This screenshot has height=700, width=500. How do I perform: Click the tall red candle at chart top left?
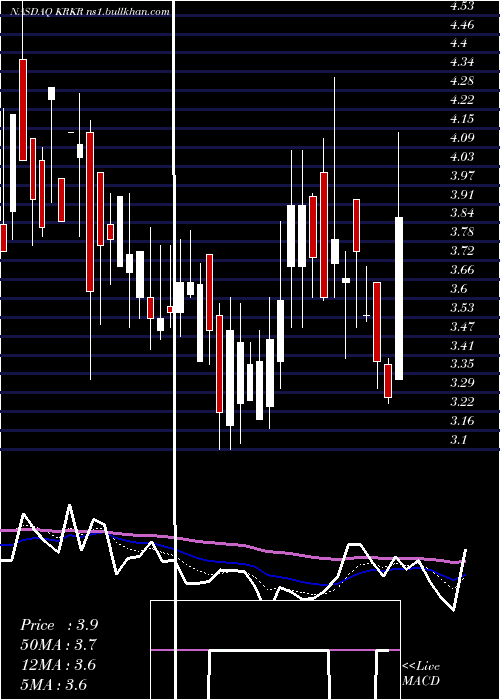click(x=23, y=110)
